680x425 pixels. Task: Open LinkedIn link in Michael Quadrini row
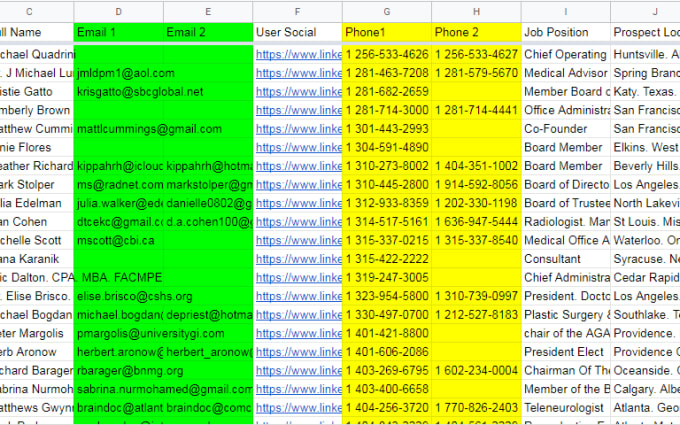[298, 55]
